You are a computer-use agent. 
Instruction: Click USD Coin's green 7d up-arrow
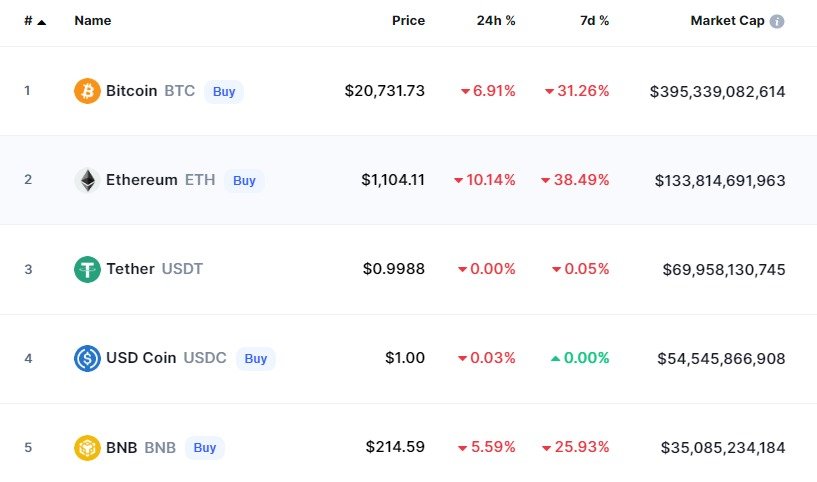(555, 358)
